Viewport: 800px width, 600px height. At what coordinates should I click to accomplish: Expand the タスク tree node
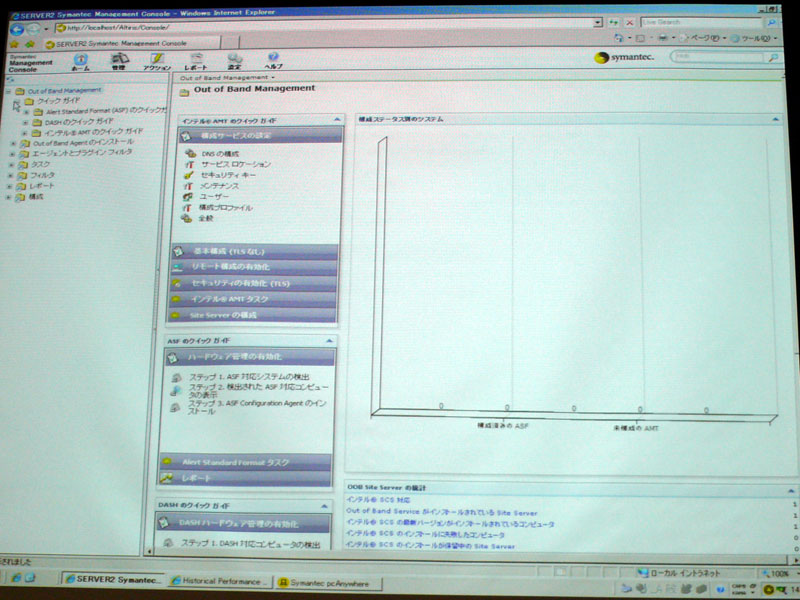click(x=10, y=165)
